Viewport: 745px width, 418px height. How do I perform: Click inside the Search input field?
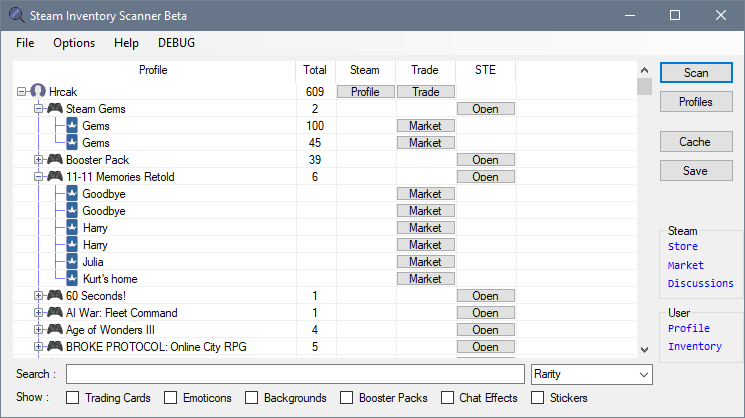tap(295, 374)
